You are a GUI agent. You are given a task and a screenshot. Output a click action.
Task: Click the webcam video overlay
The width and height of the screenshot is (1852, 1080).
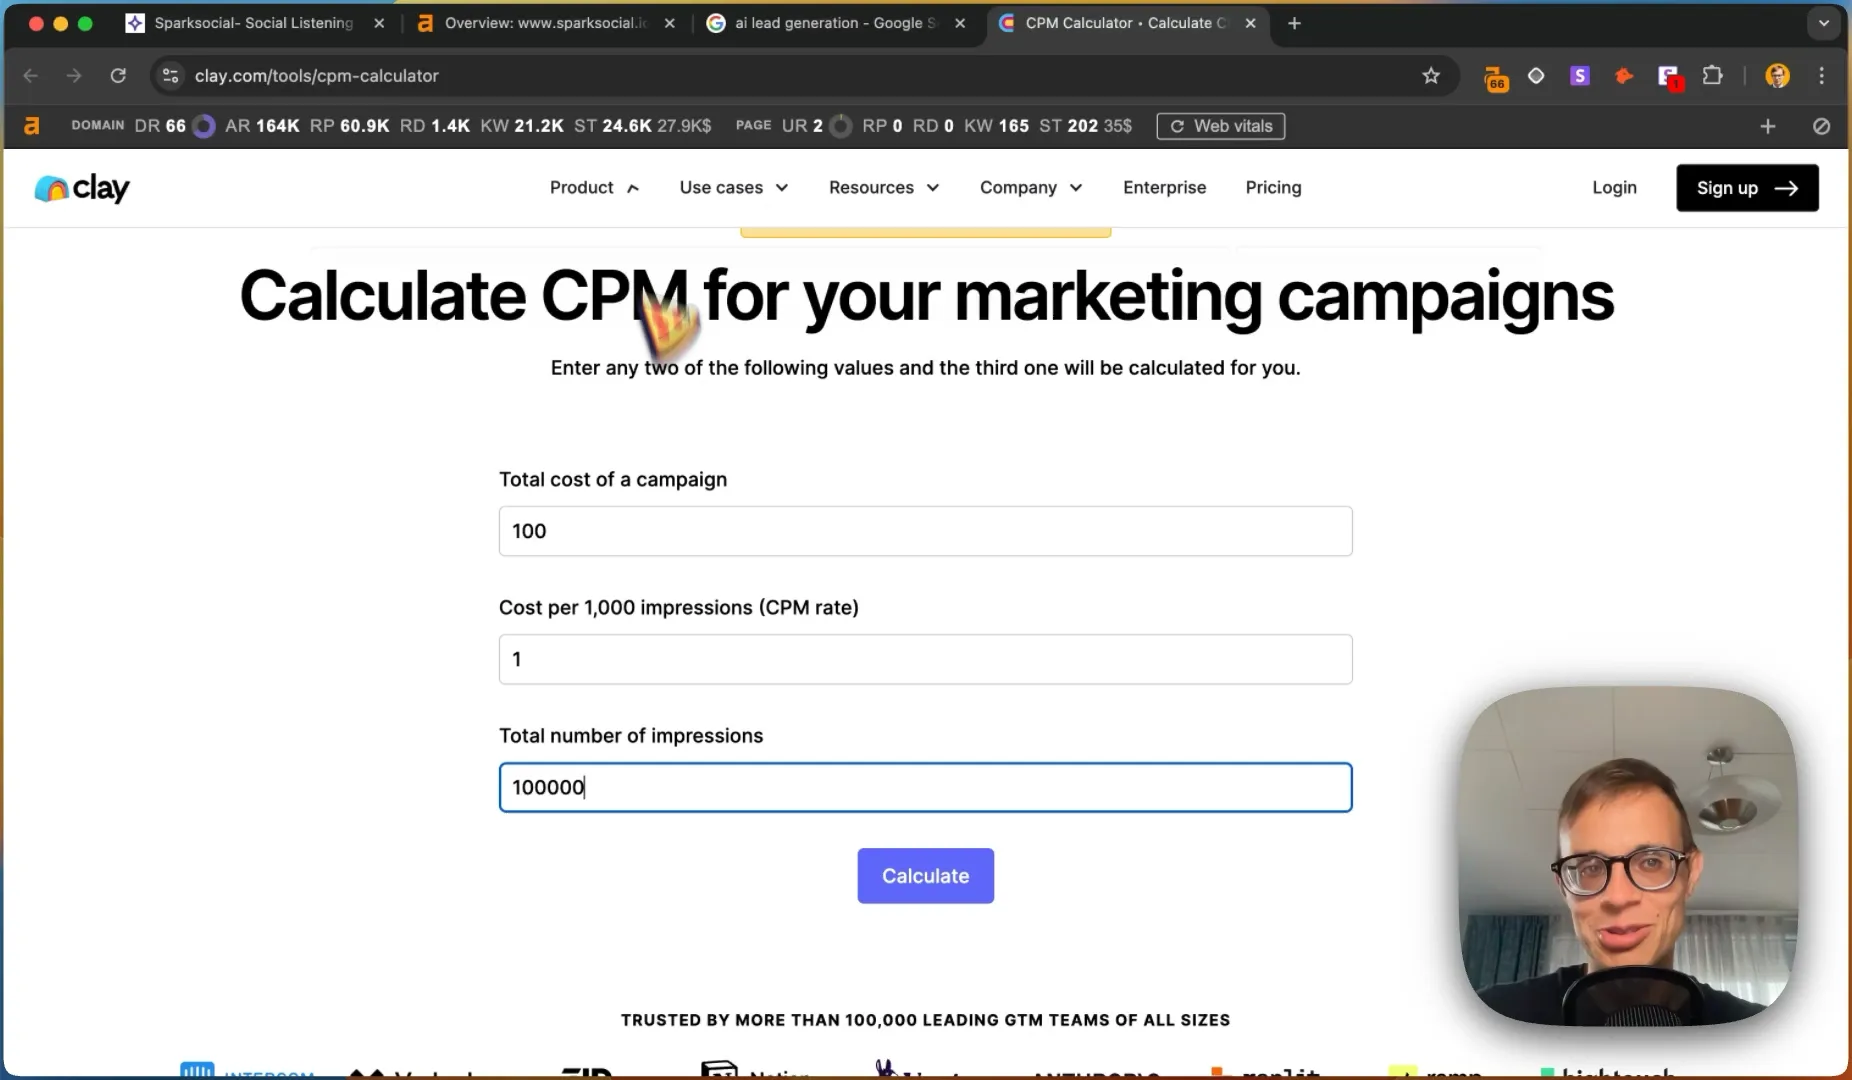[x=1627, y=856]
